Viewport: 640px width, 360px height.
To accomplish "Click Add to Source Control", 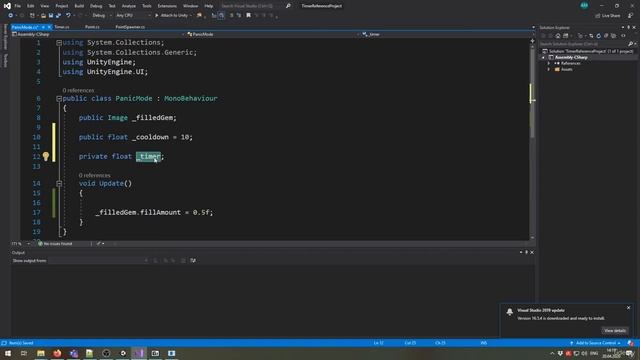I will coord(596,343).
